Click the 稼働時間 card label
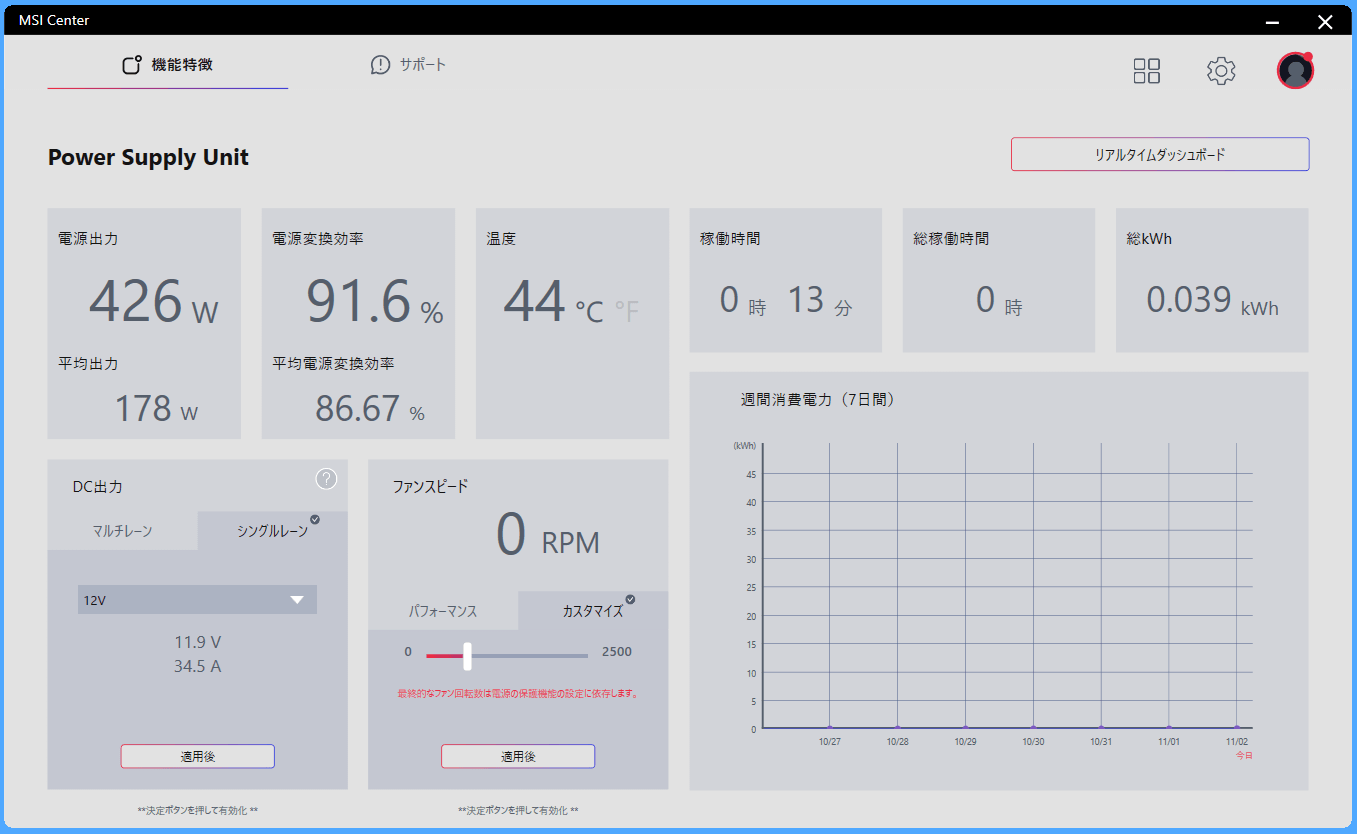The height and width of the screenshot is (834, 1357). (730, 239)
